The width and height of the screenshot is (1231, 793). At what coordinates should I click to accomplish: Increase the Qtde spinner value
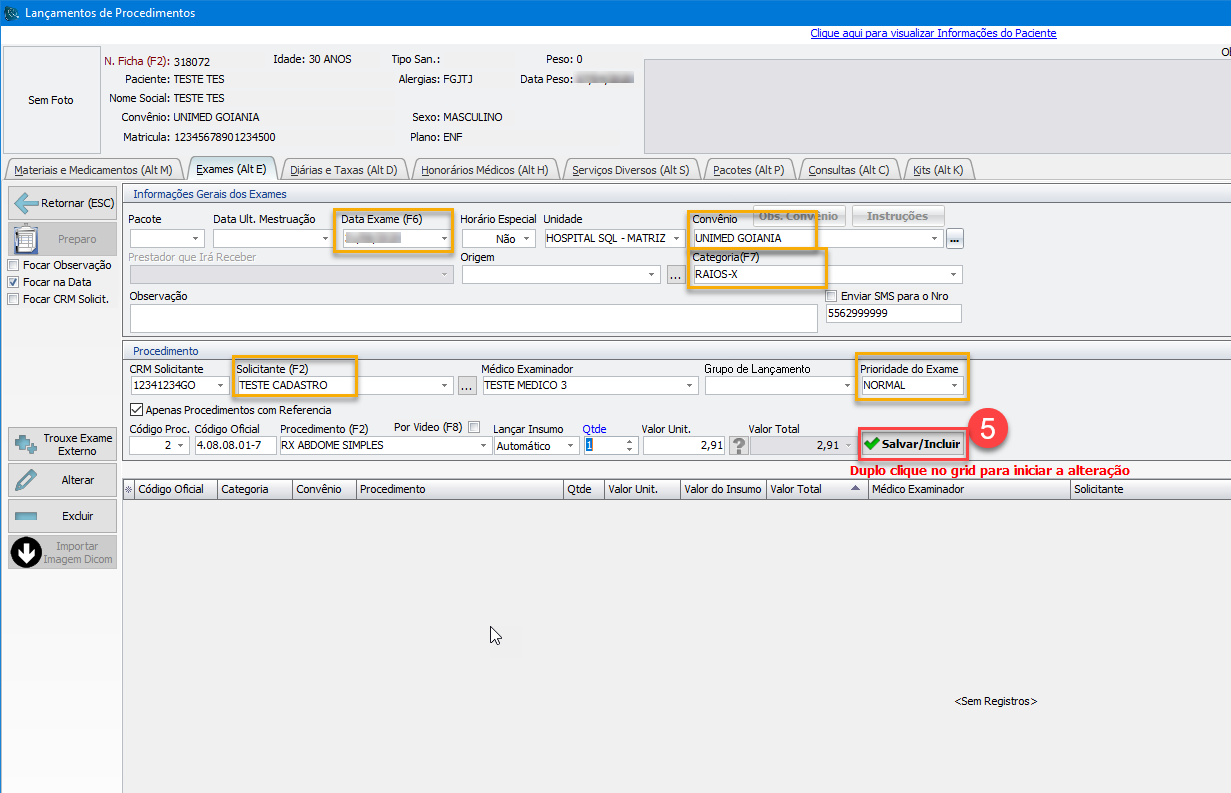click(629, 441)
